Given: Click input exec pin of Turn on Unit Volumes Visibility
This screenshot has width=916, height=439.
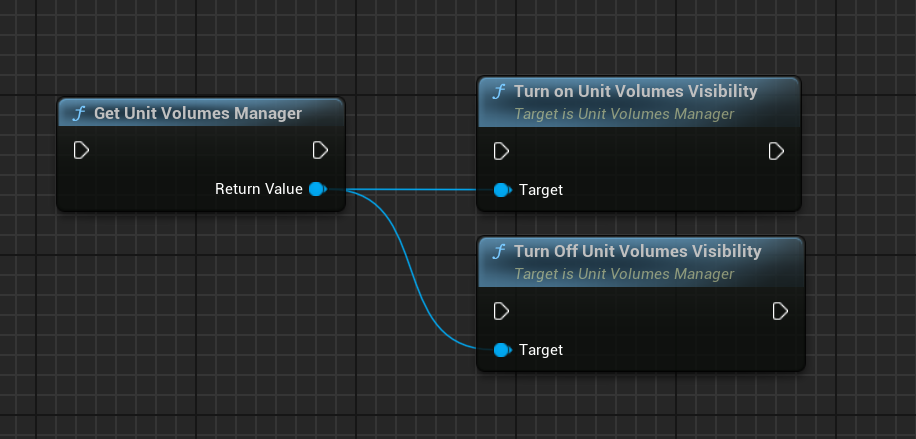Looking at the screenshot, I should click(501, 151).
